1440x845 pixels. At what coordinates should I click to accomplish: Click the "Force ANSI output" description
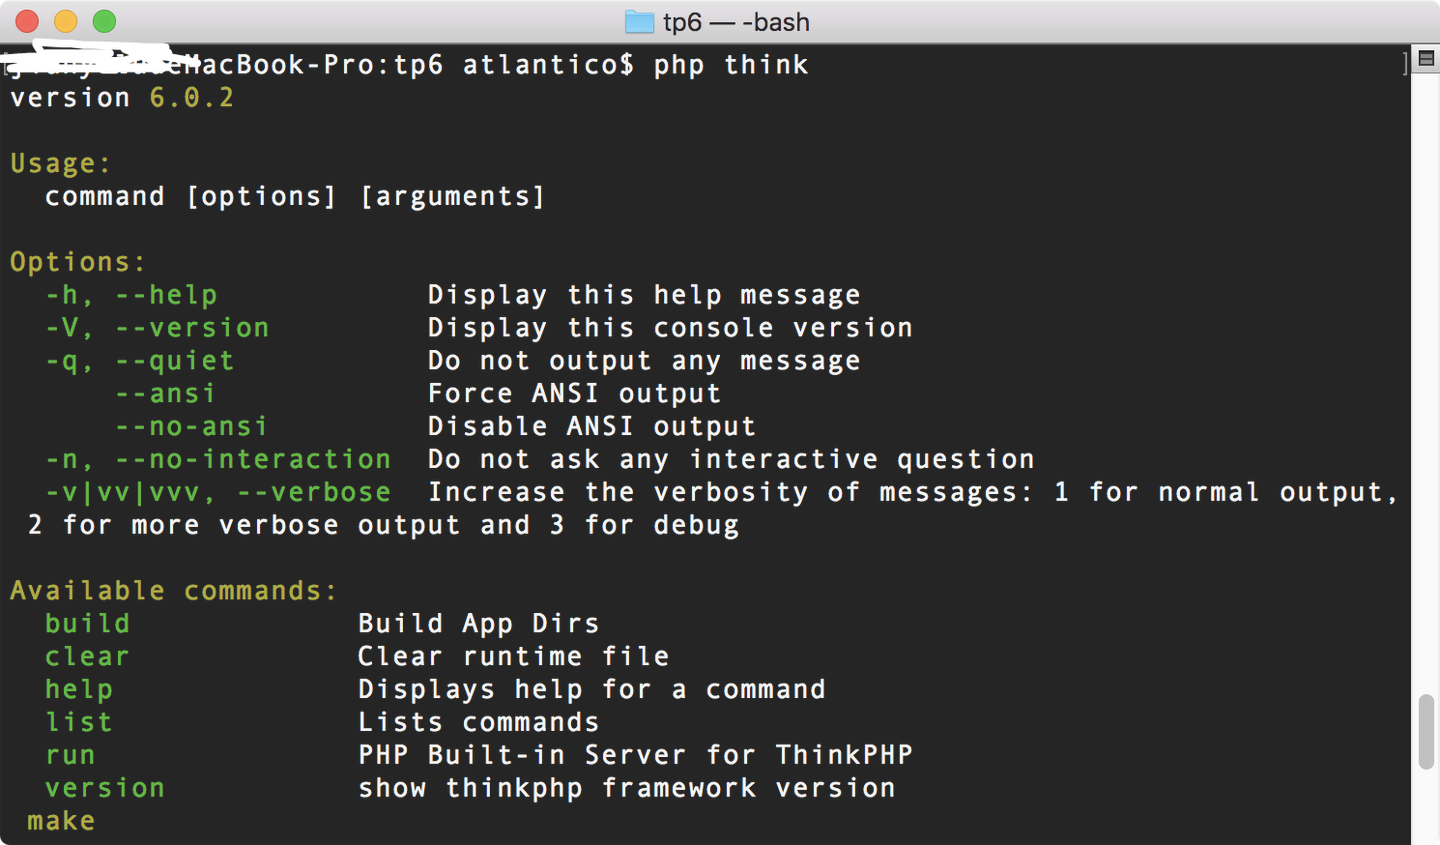[x=574, y=394]
